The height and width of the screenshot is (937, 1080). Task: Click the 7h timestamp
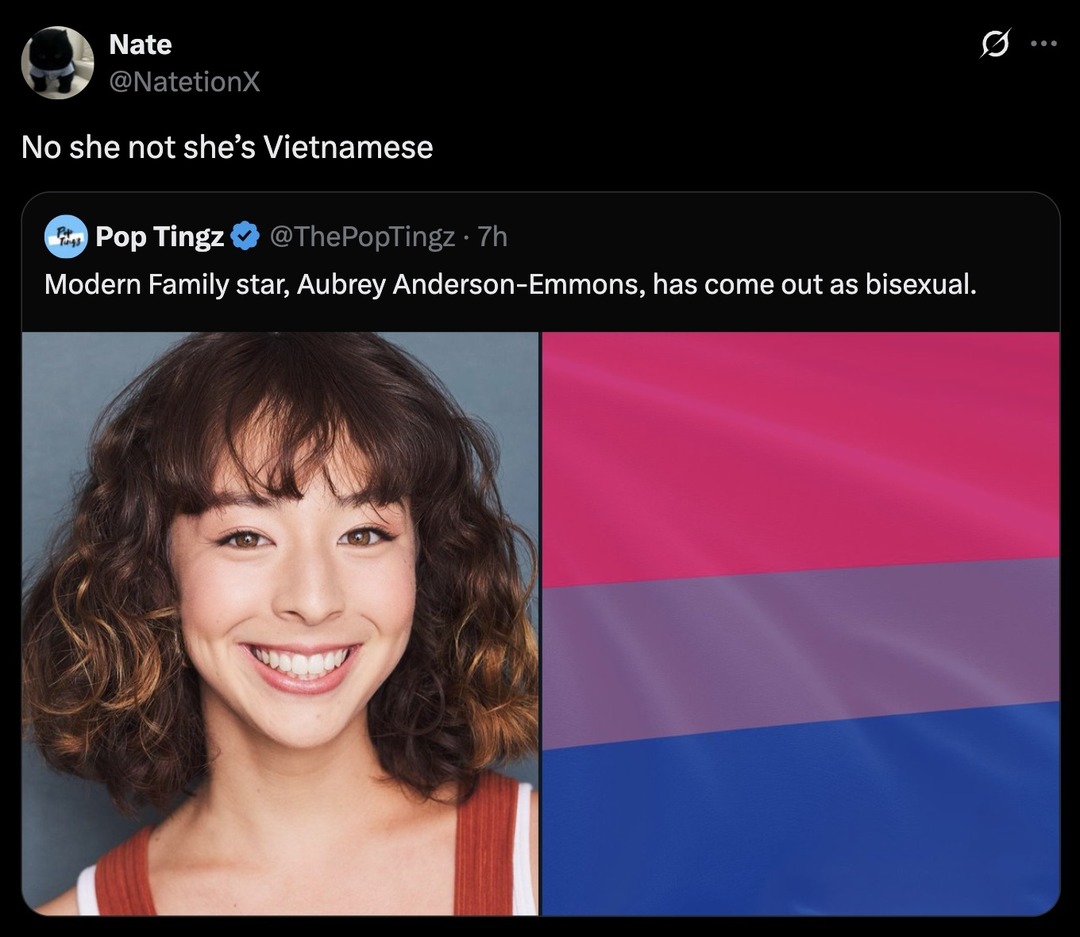pos(493,237)
